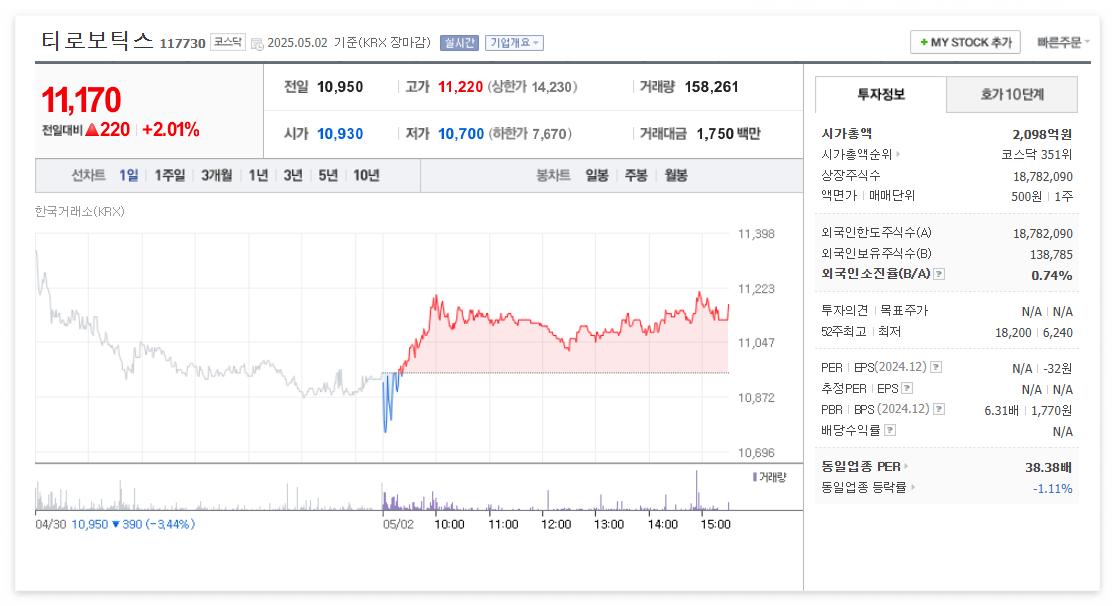Click the PER|EPS(2024.12) question mark icon
Image resolution: width=1115 pixels, height=606 pixels.
(x=936, y=367)
